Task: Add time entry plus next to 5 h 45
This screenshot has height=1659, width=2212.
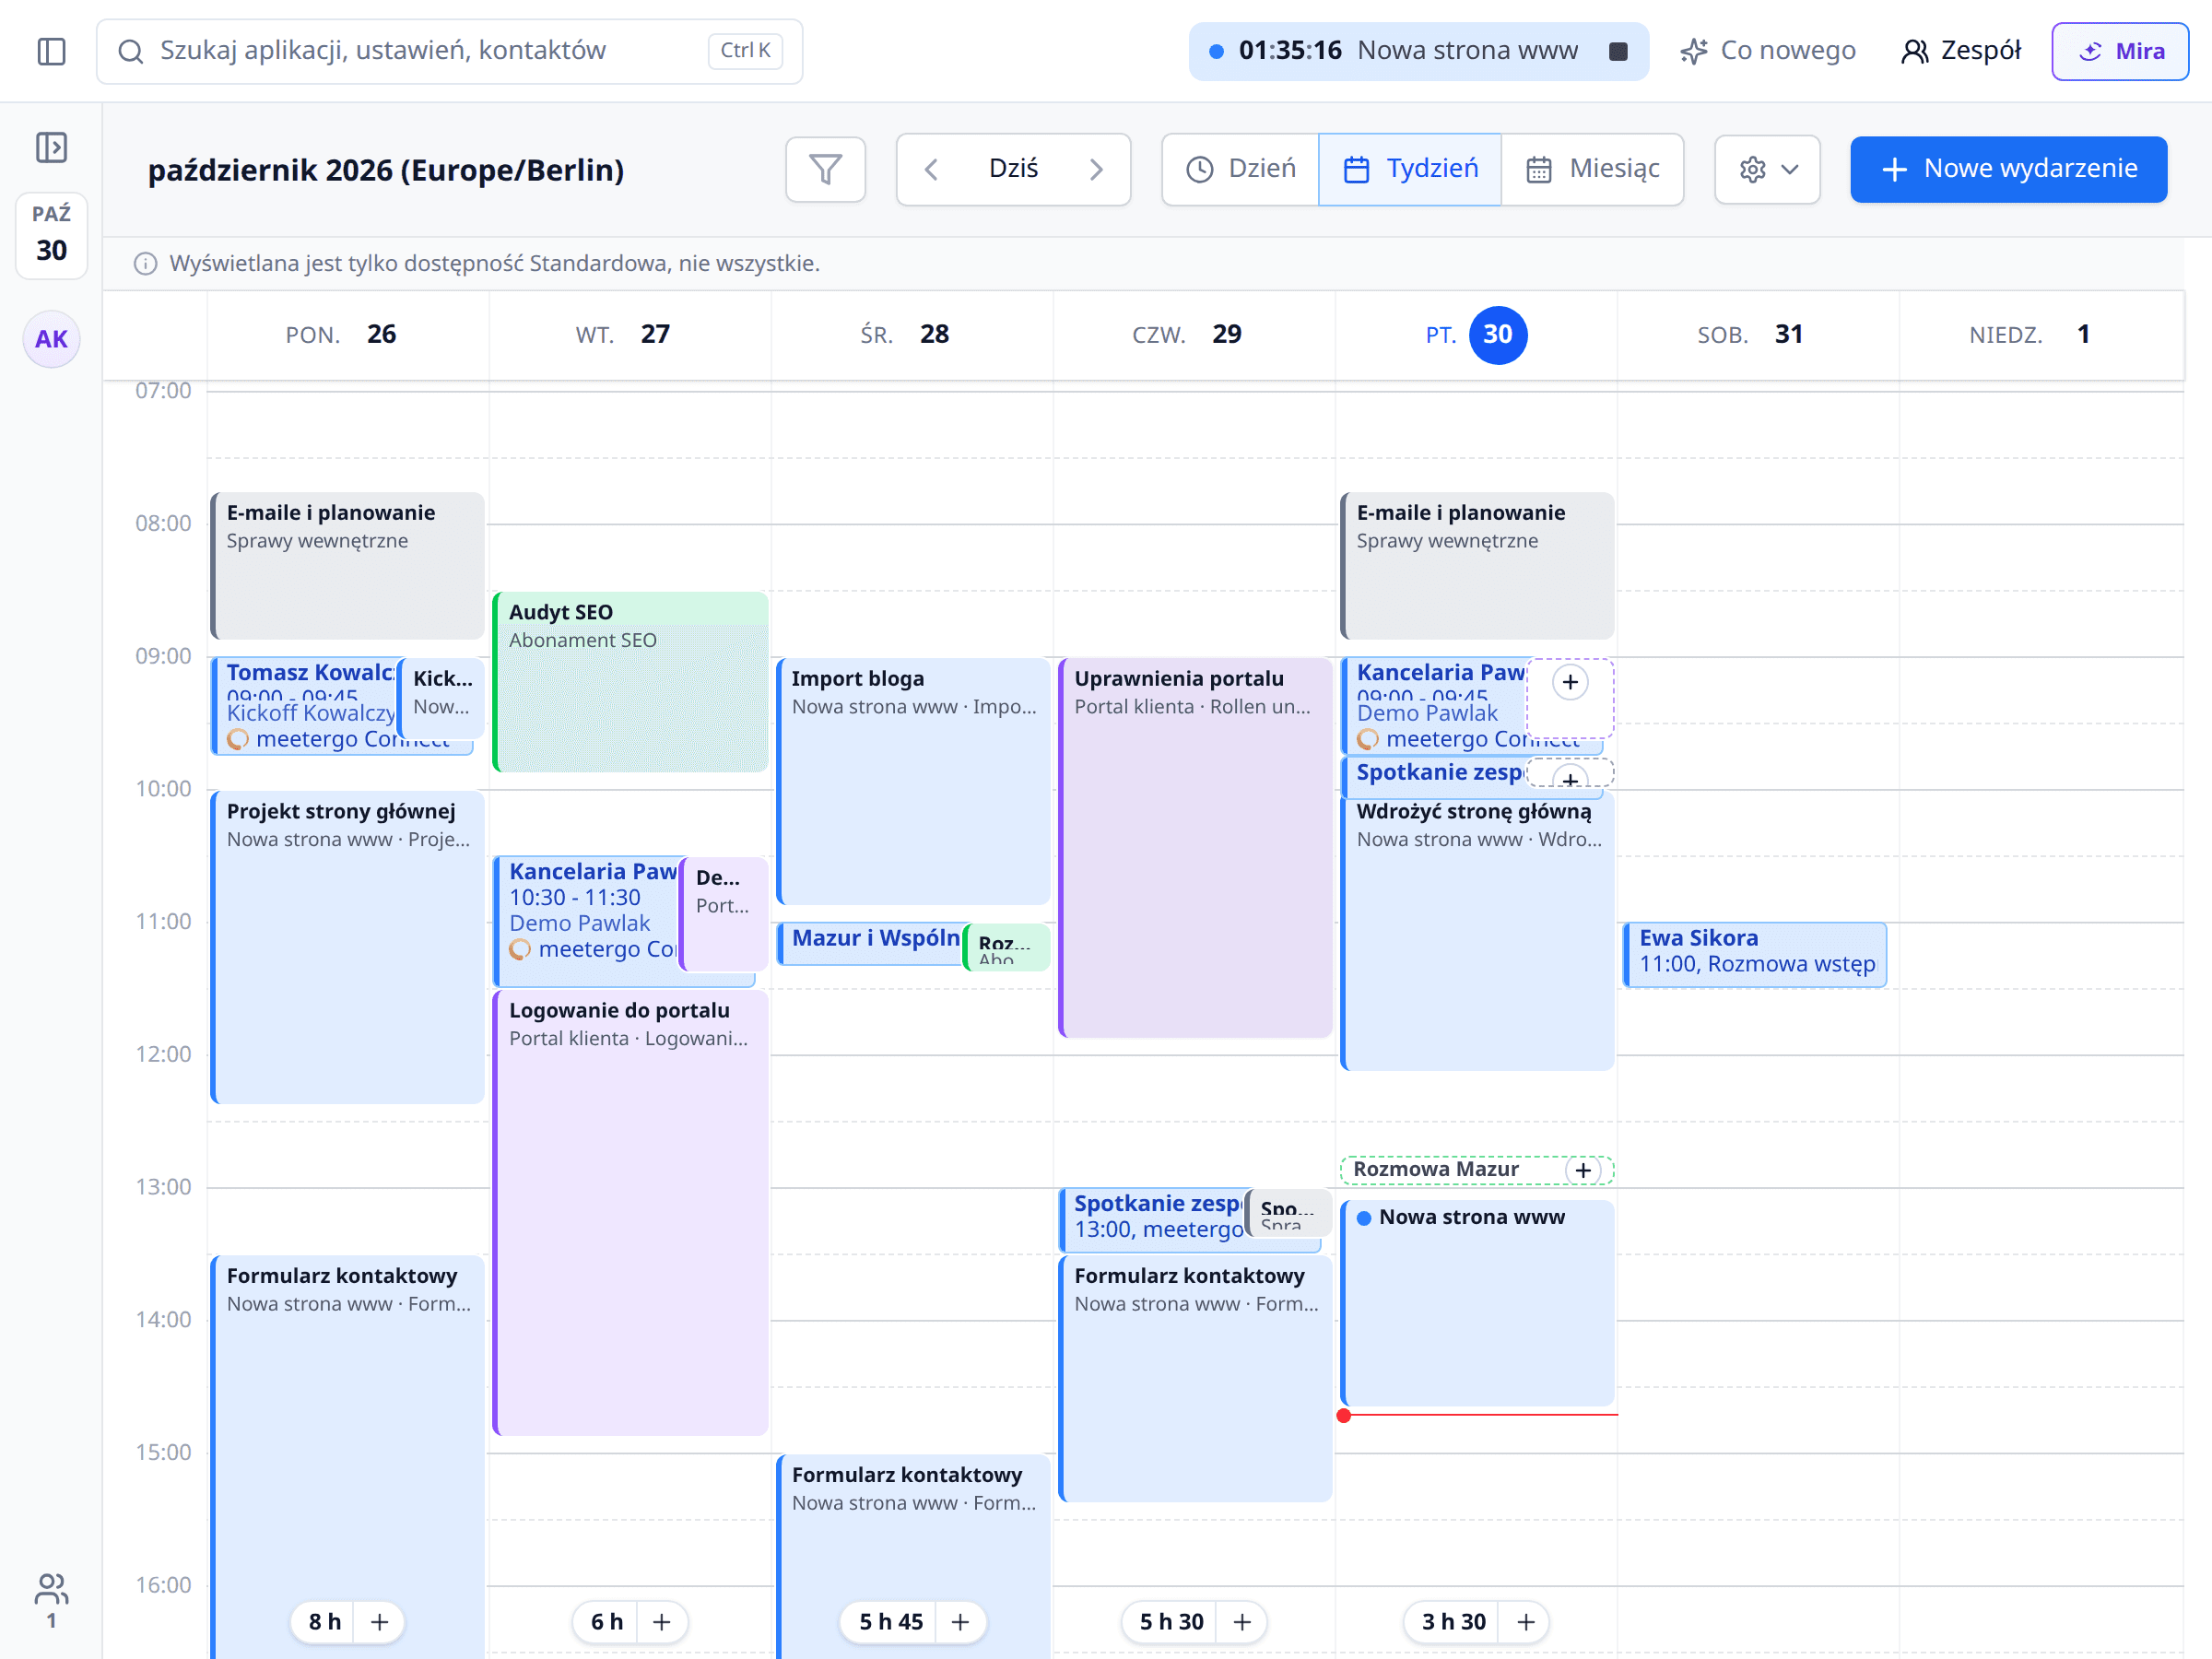Action: pos(960,1621)
